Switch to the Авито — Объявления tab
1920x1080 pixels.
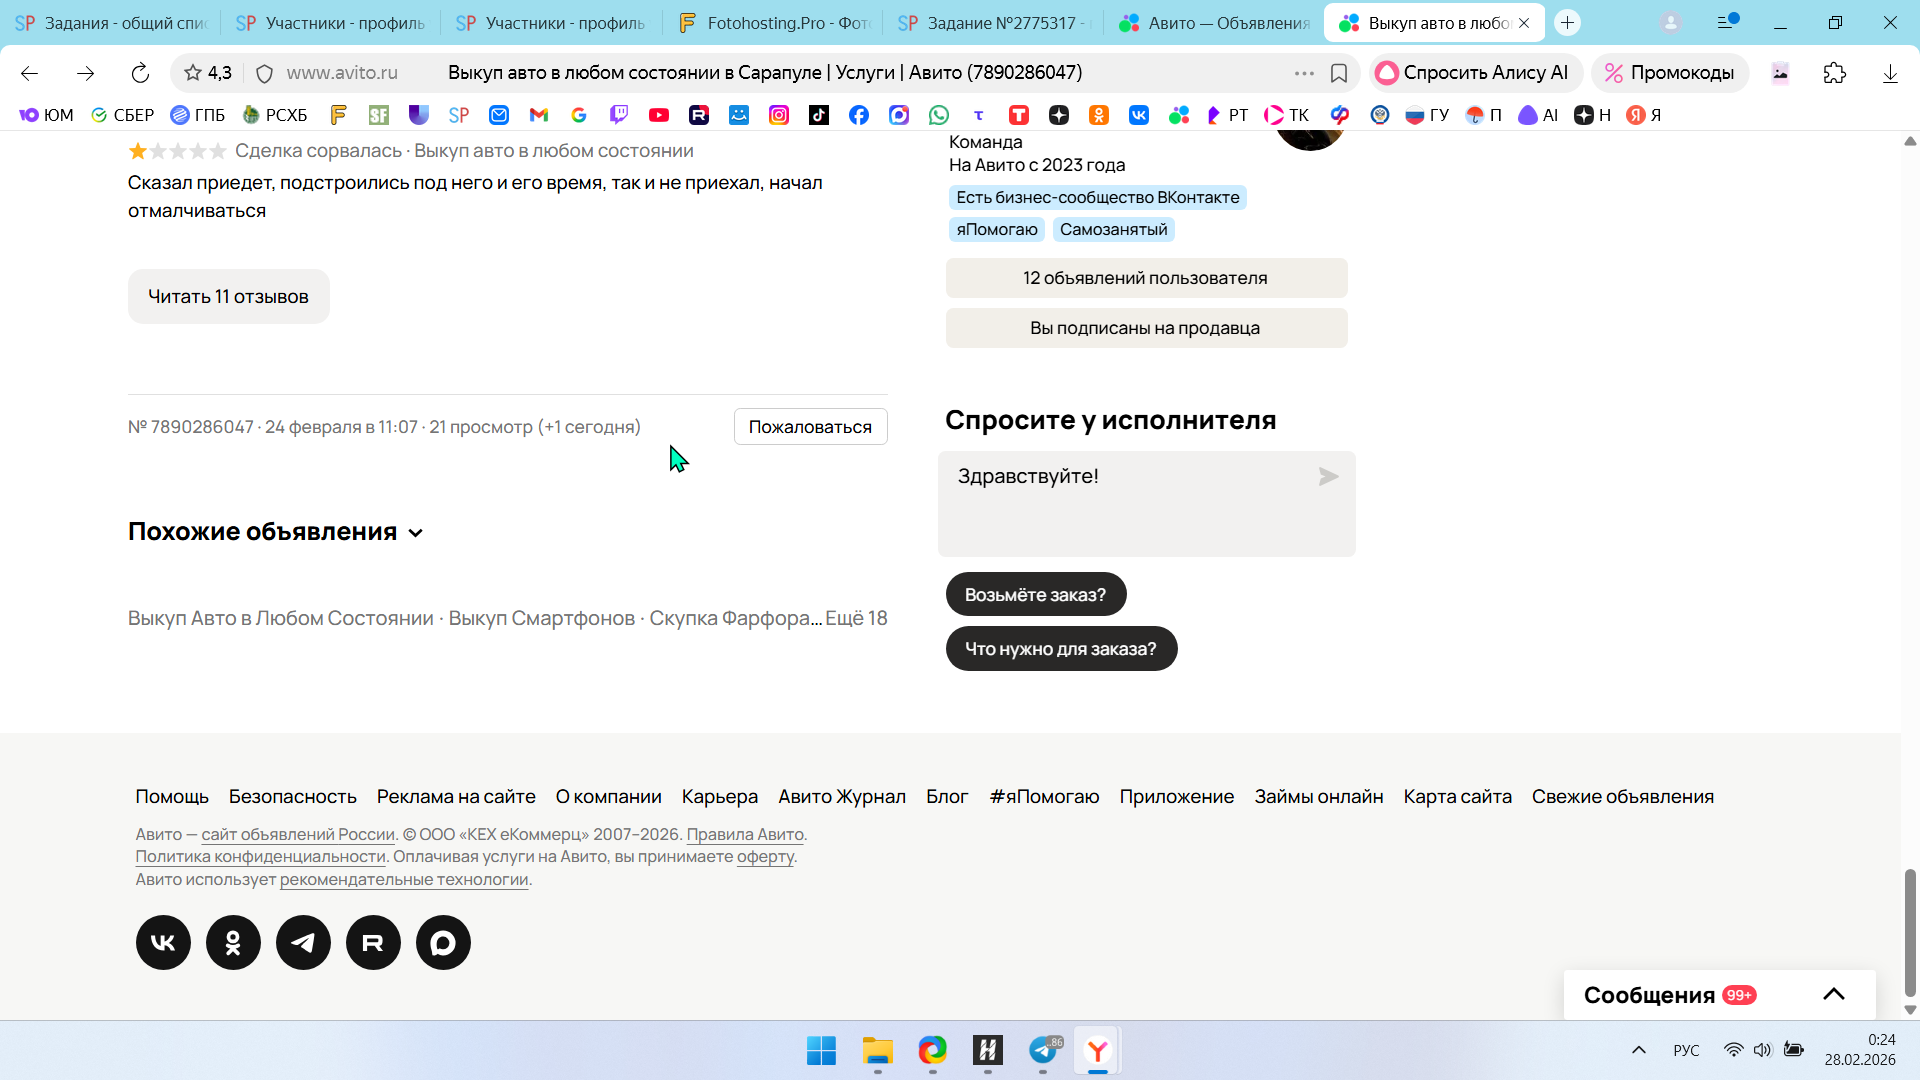point(1215,22)
